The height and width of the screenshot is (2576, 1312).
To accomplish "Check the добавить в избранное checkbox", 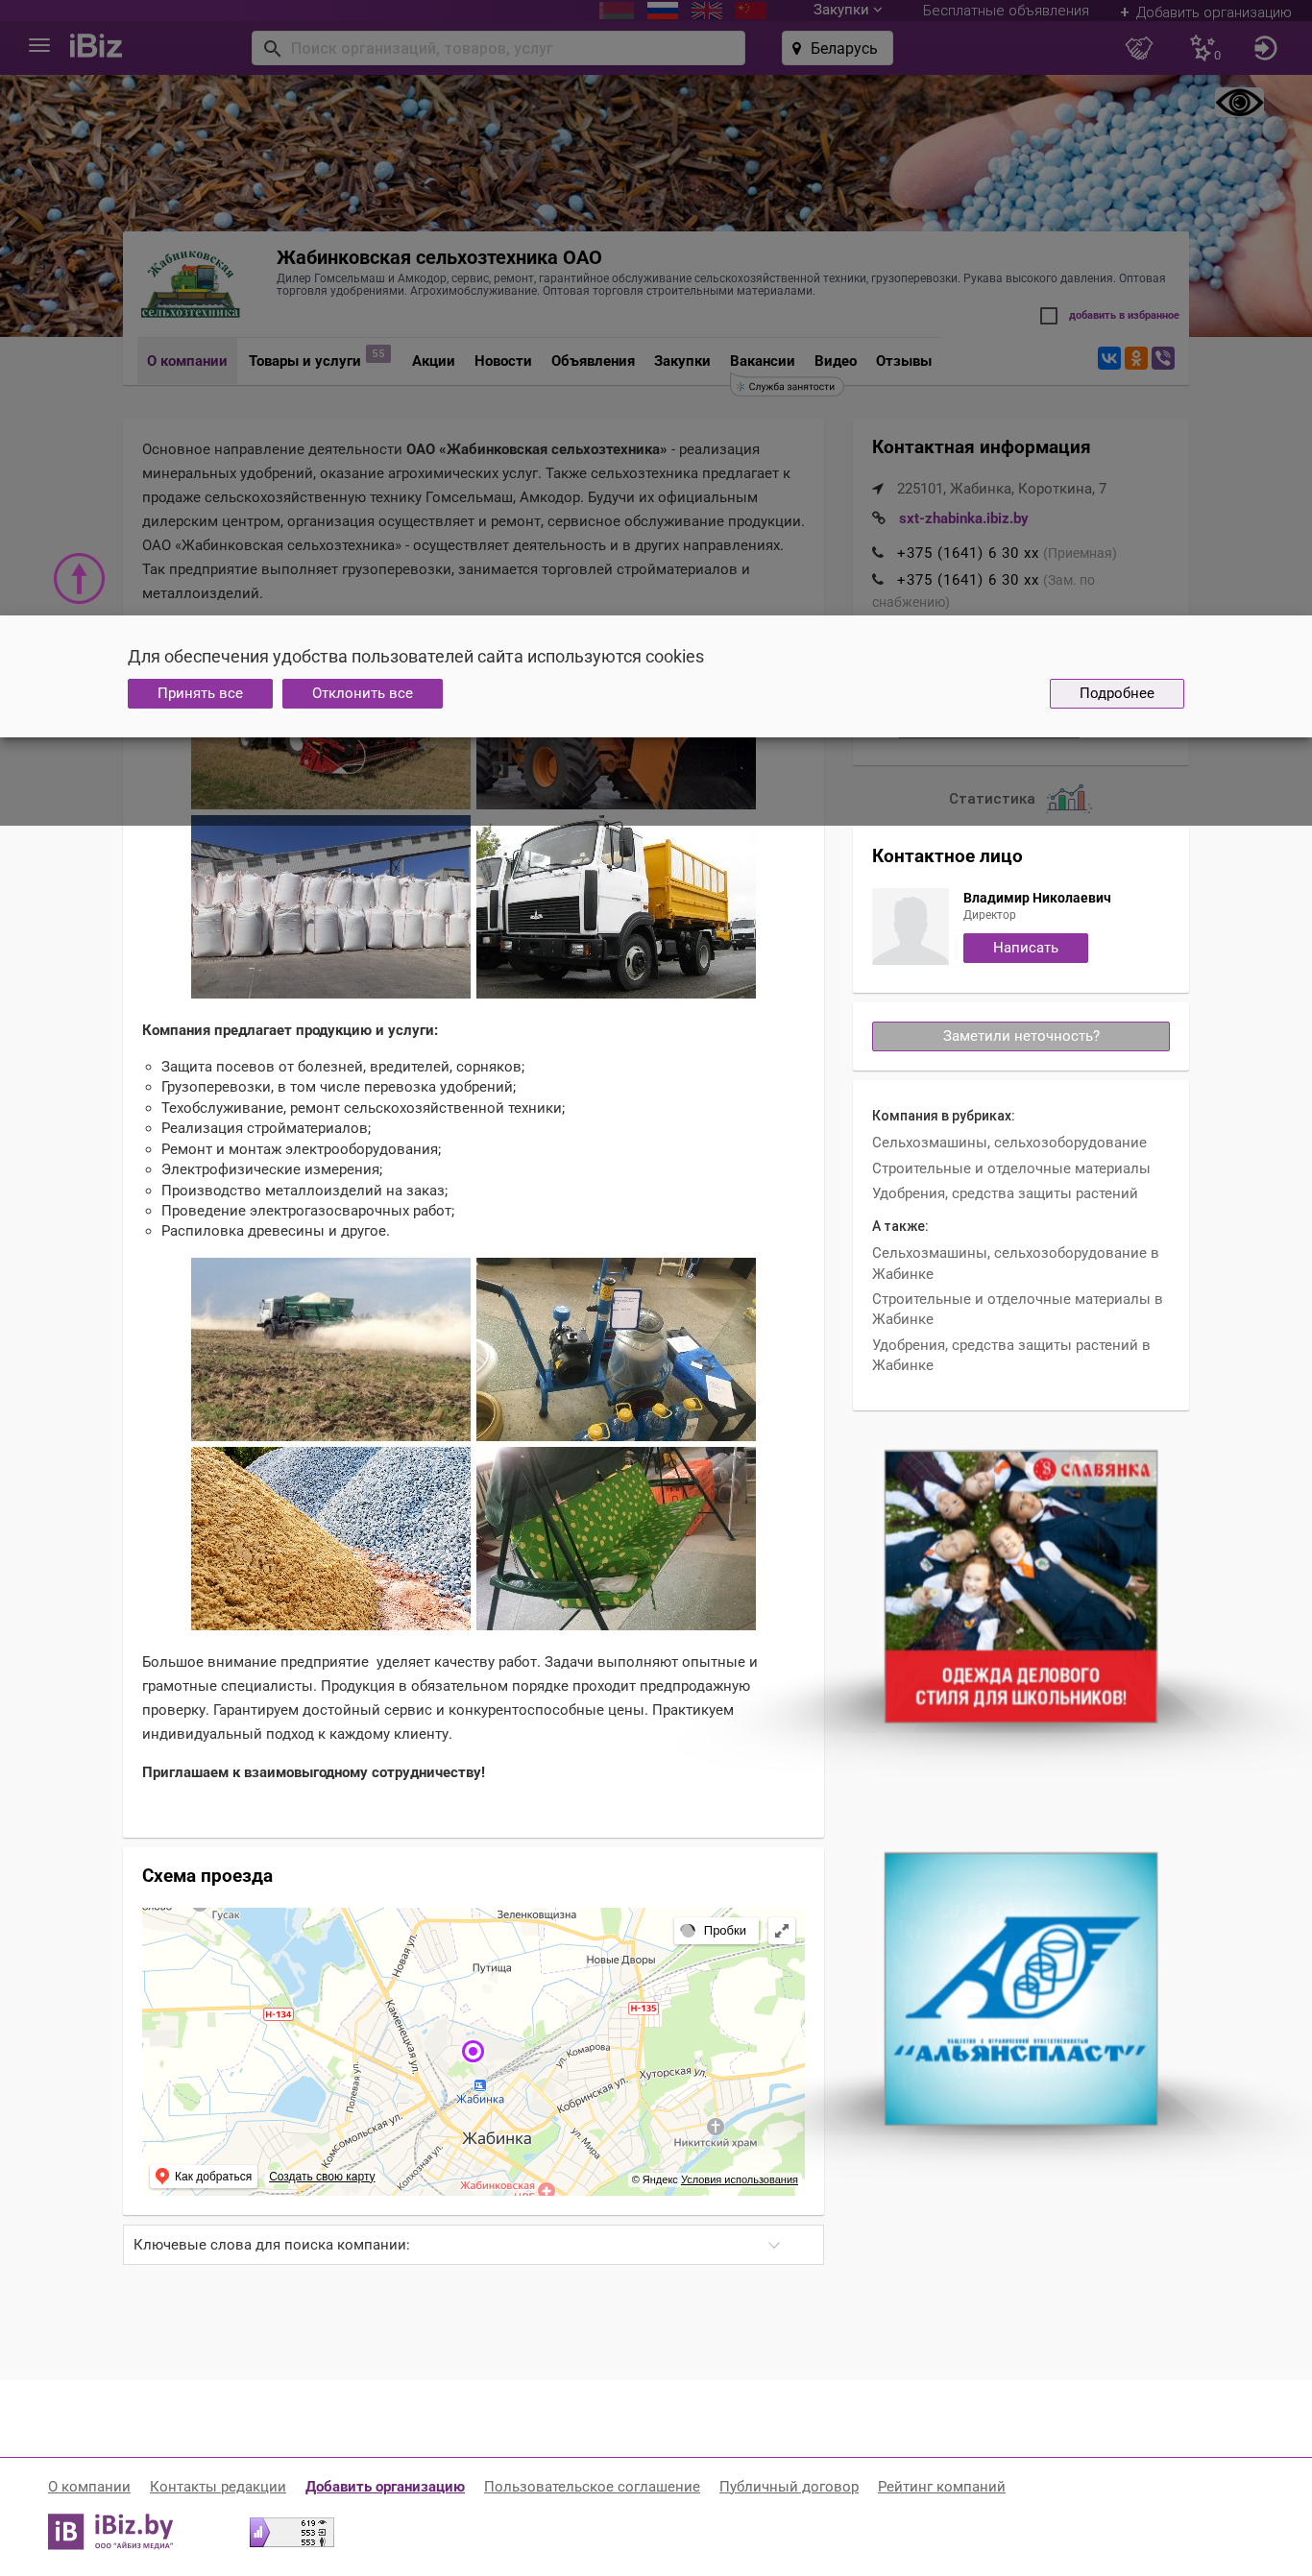I will tap(1048, 316).
